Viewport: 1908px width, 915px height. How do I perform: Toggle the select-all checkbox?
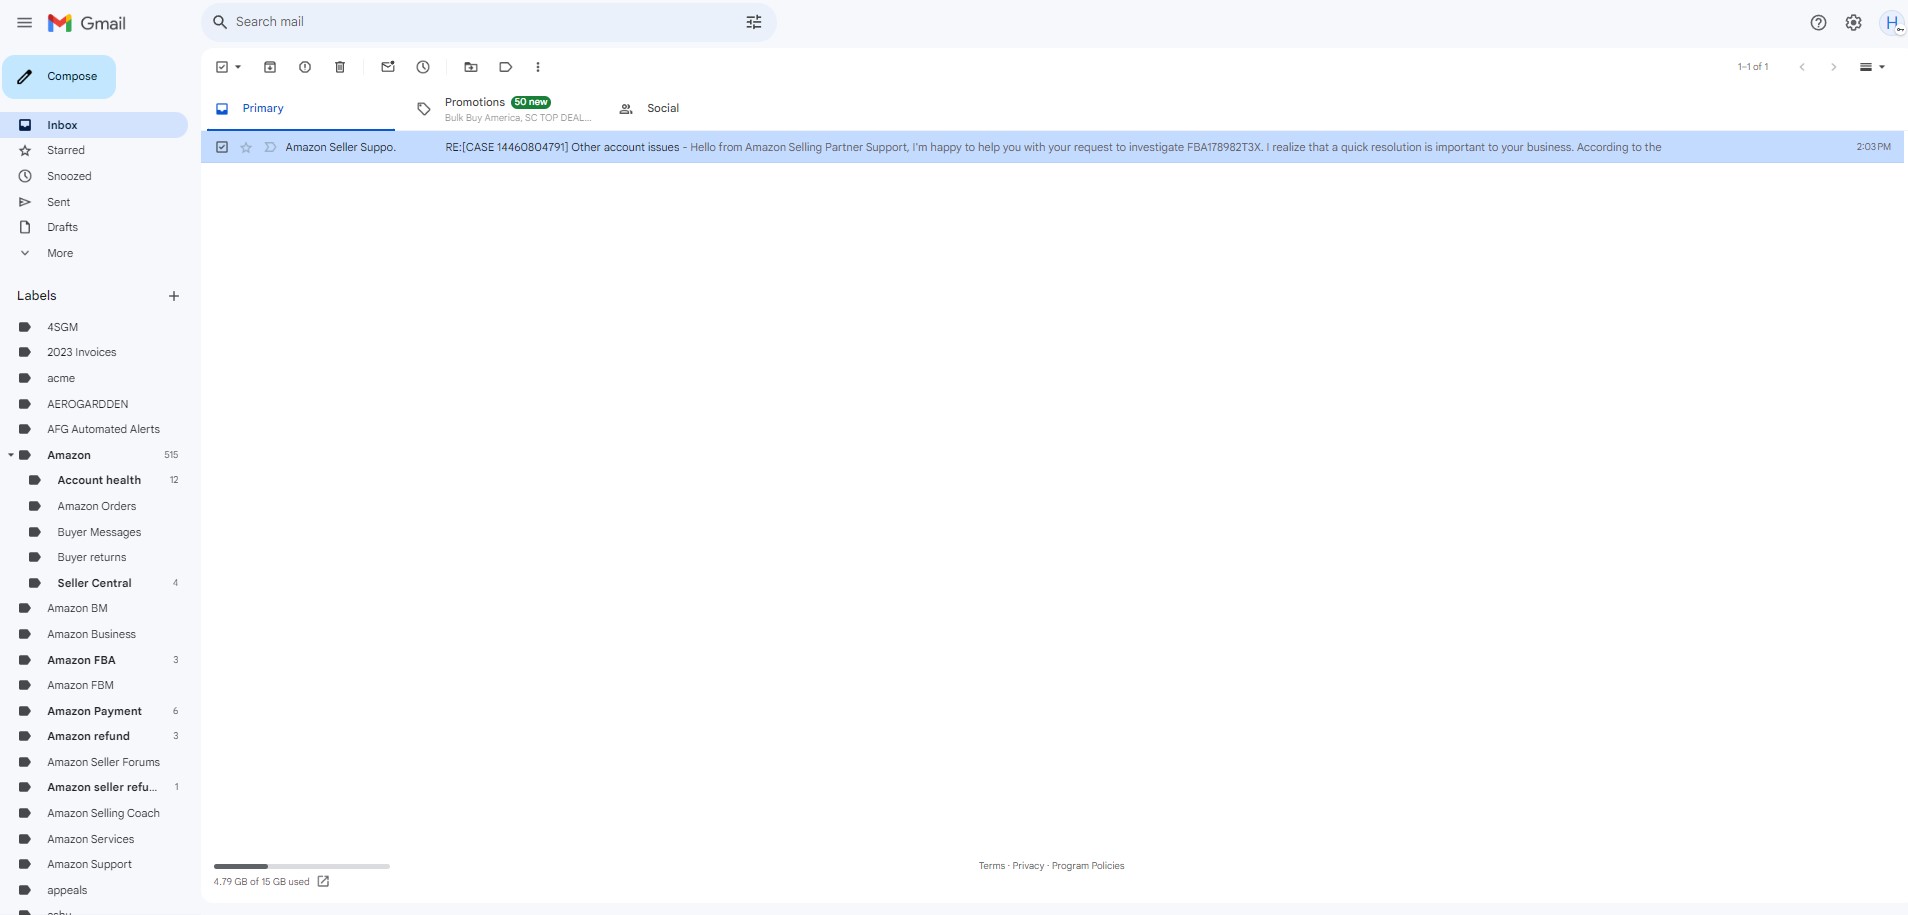222,67
